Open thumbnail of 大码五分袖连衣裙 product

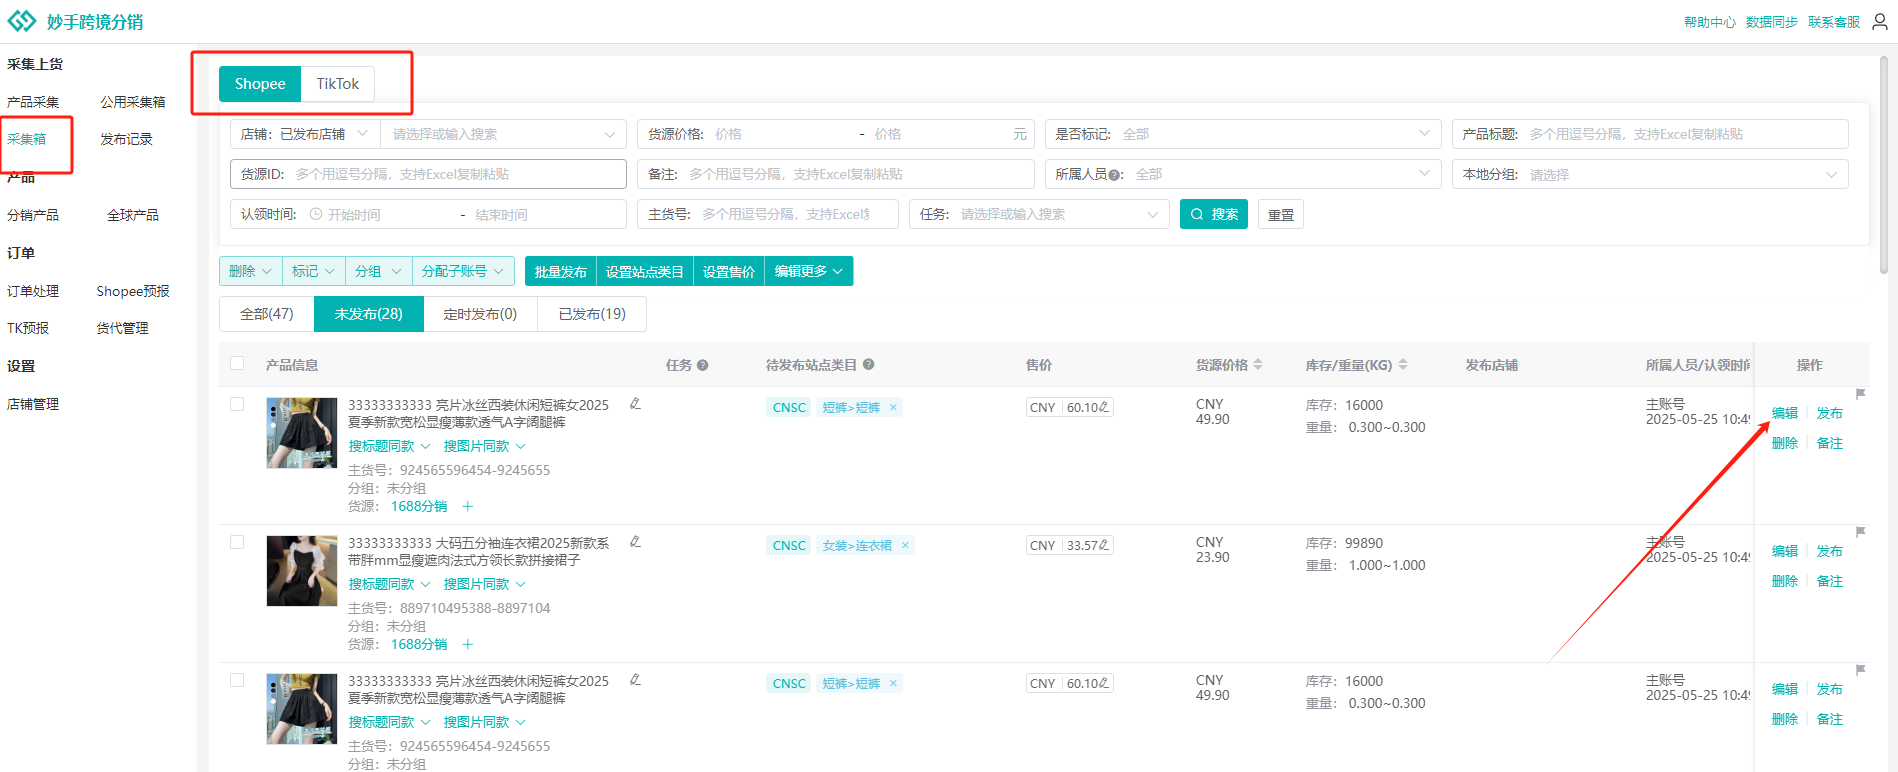302,571
